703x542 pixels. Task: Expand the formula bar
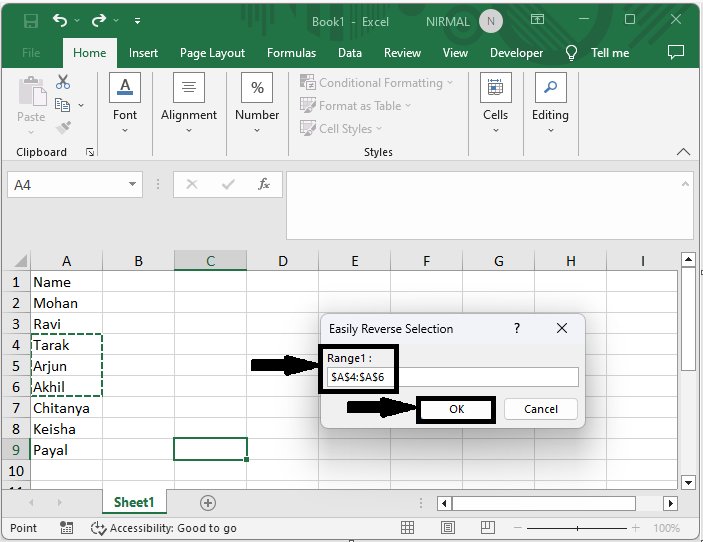pyautogui.click(x=685, y=184)
